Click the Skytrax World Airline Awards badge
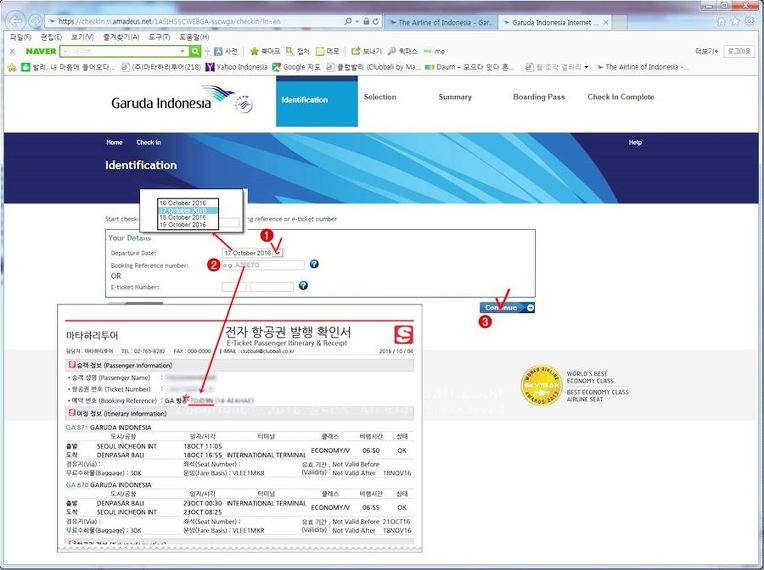Screen dimensions: 764x570 click(541, 385)
